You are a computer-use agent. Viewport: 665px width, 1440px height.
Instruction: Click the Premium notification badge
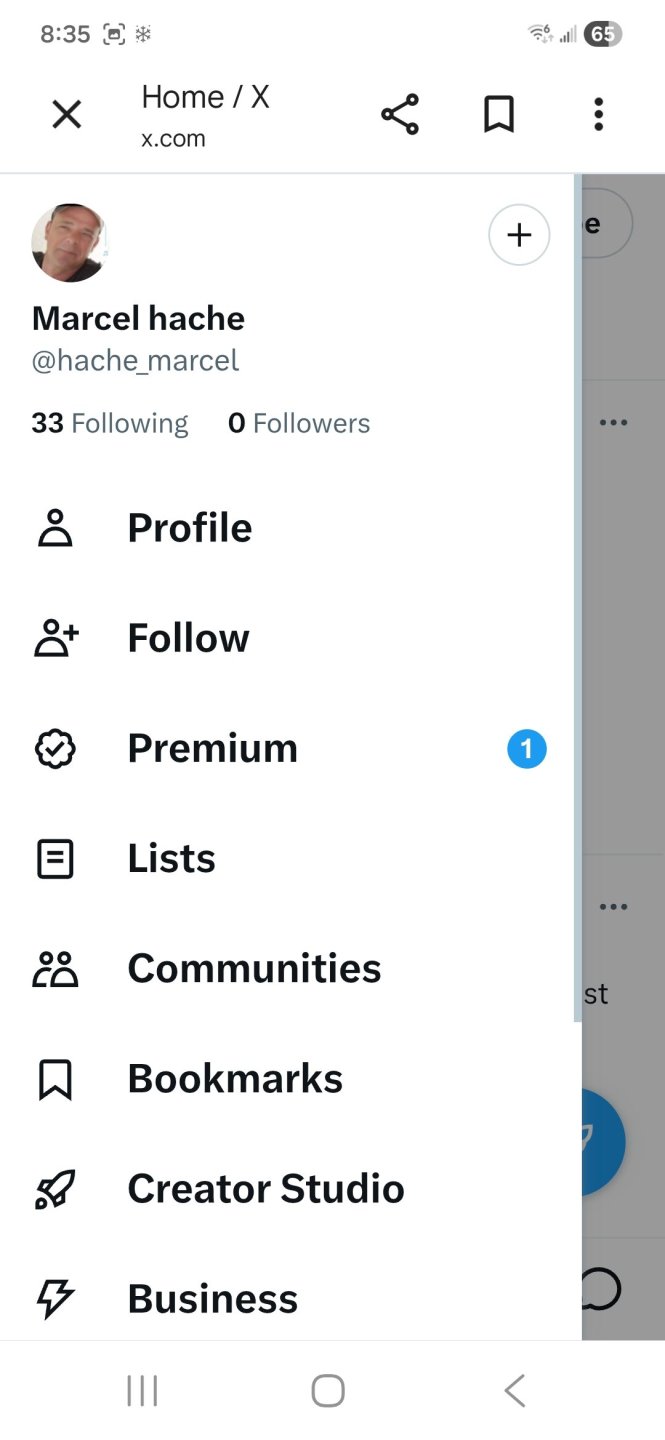point(527,749)
